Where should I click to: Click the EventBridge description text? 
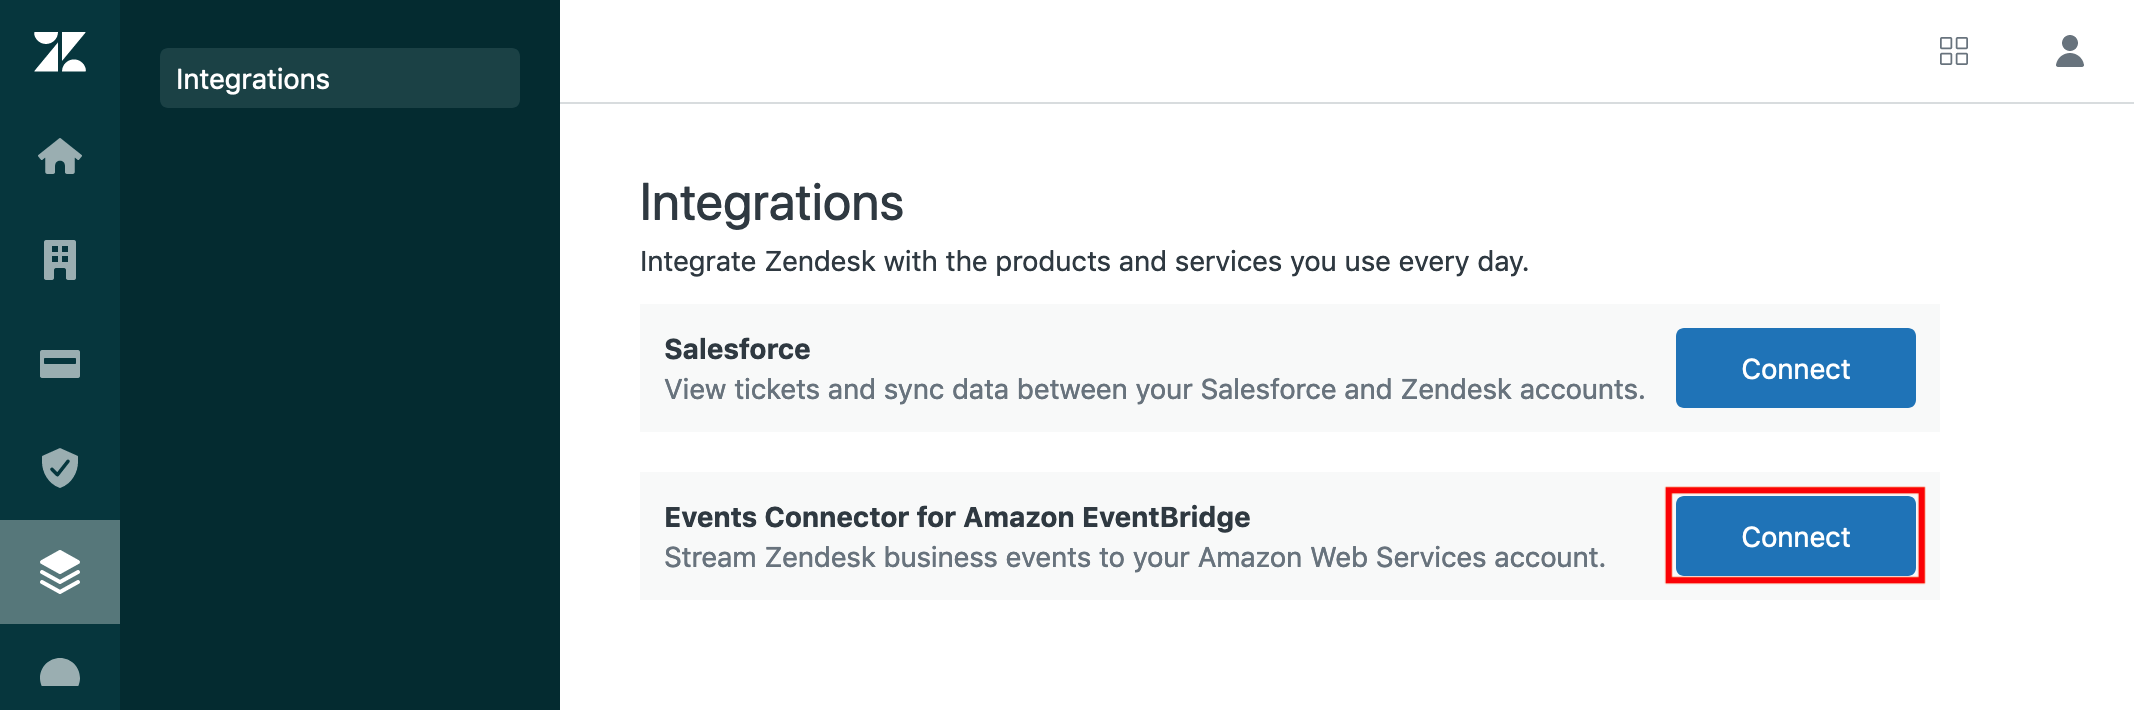tap(1135, 557)
